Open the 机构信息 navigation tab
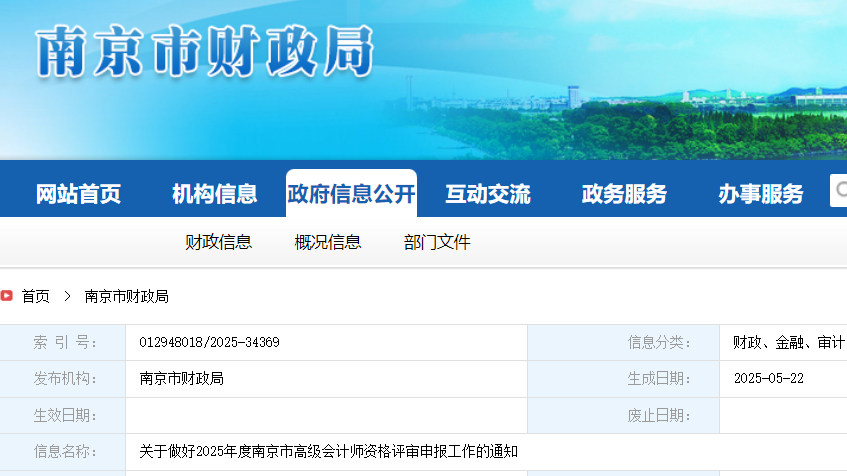This screenshot has height=476, width=847. [x=214, y=194]
